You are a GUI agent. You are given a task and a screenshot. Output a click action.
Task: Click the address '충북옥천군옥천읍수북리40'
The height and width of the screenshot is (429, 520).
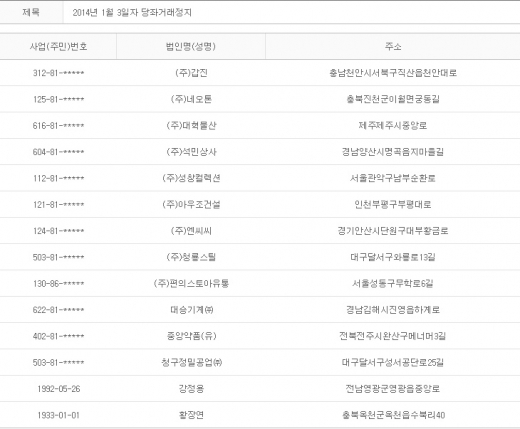(x=393, y=415)
